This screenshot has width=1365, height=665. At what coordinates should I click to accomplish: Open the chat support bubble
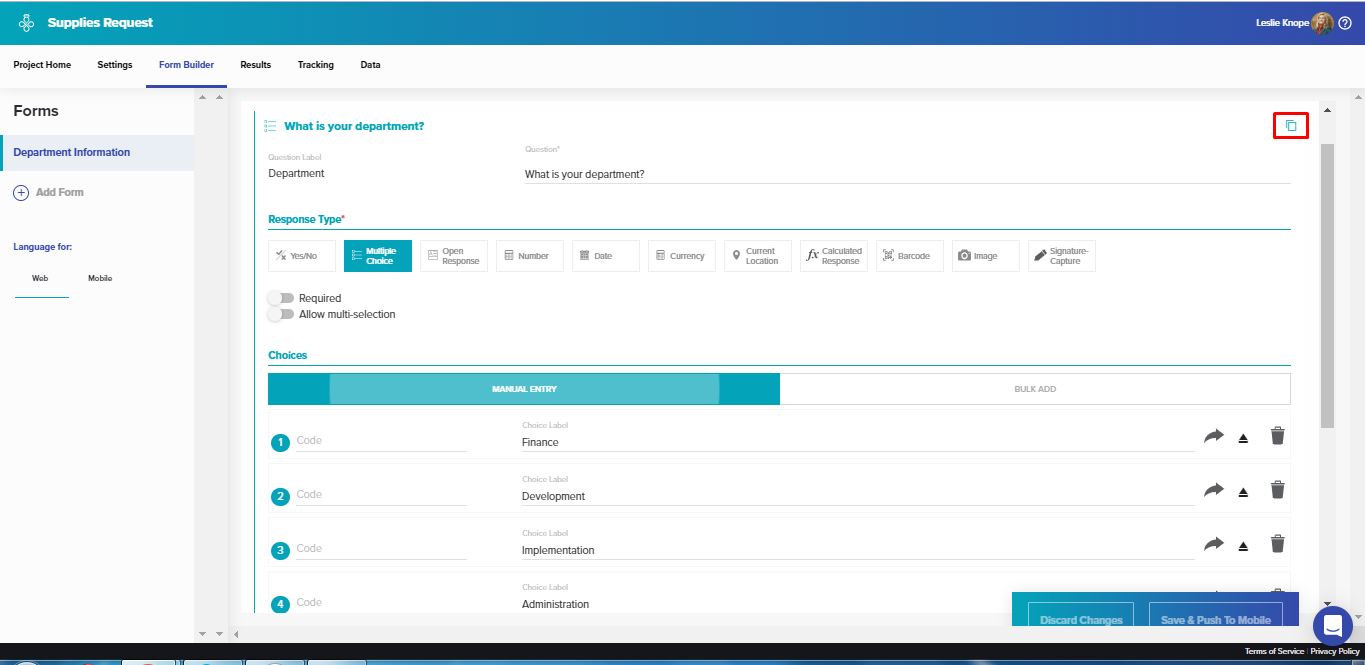[1332, 625]
